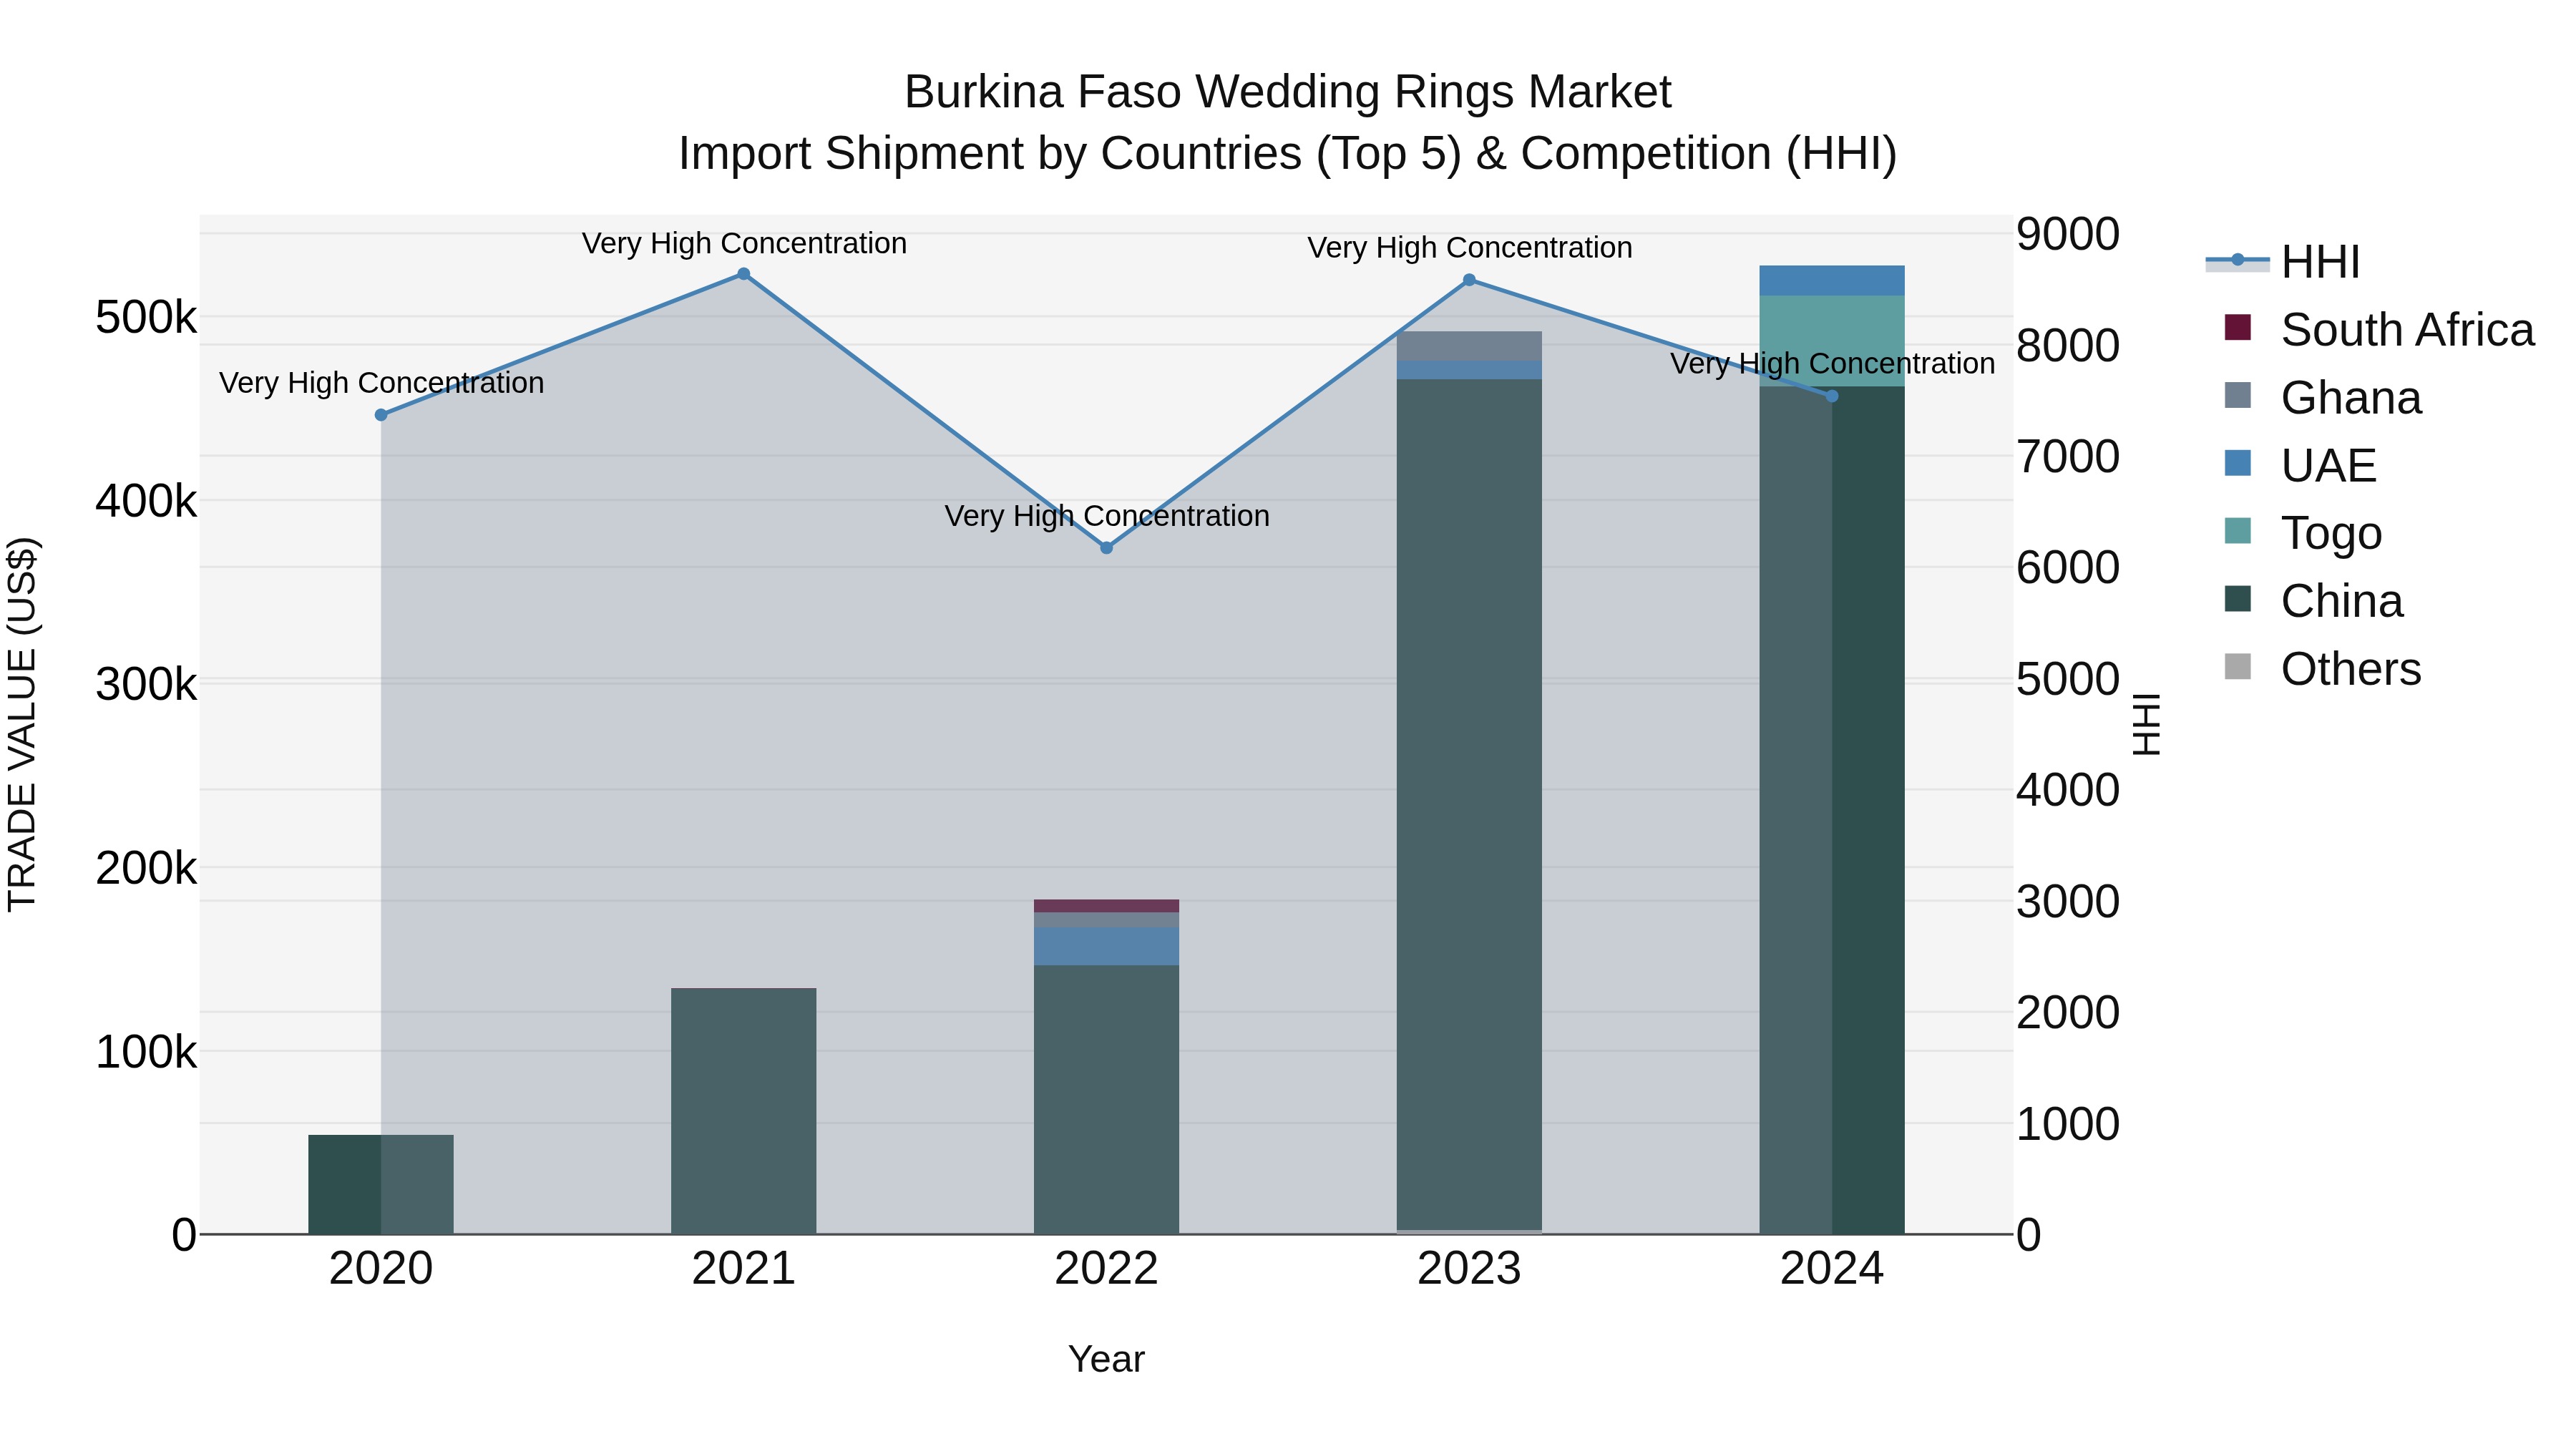2576x1449 pixels.
Task: Select the 2021 China bar
Action: click(744, 1111)
